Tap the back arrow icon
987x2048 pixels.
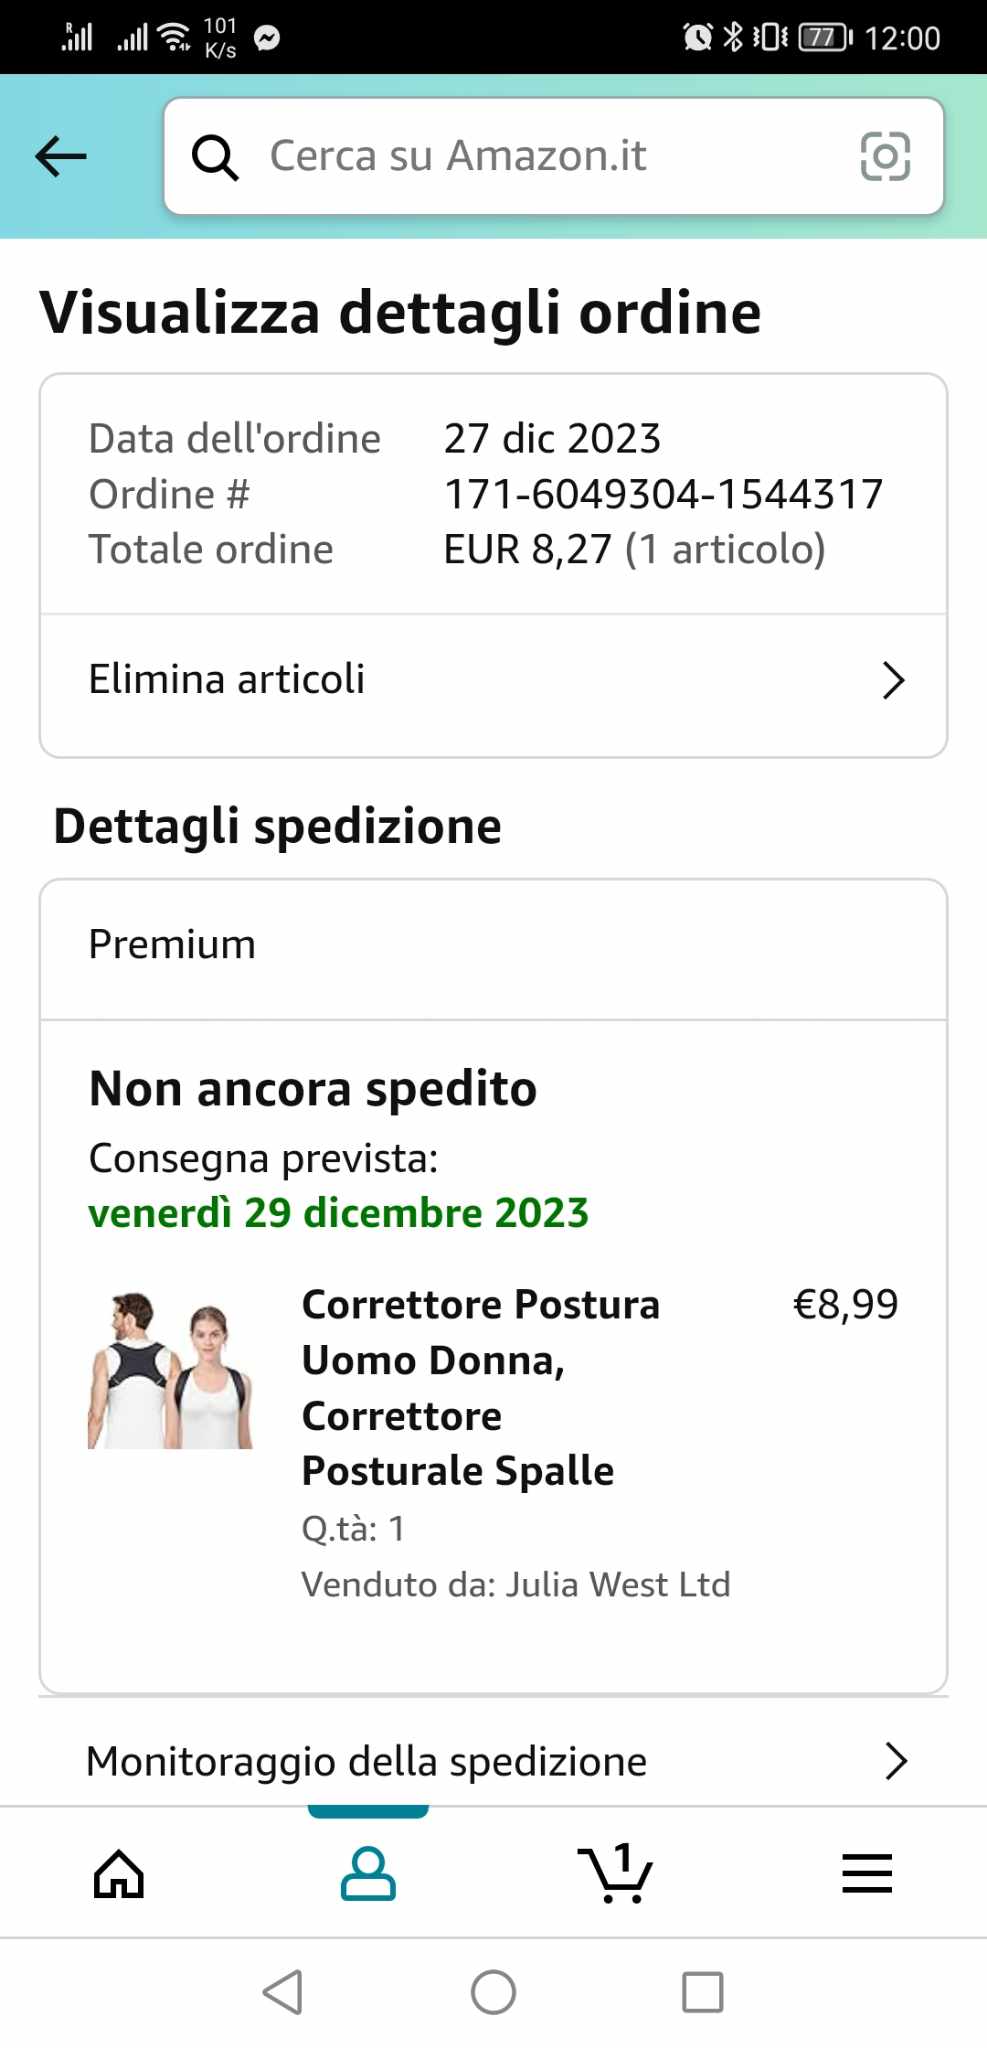tap(61, 157)
